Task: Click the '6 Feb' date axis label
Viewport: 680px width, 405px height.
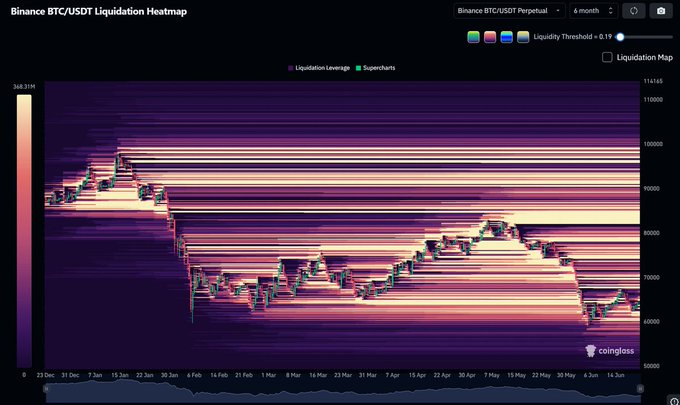Action: [194, 375]
